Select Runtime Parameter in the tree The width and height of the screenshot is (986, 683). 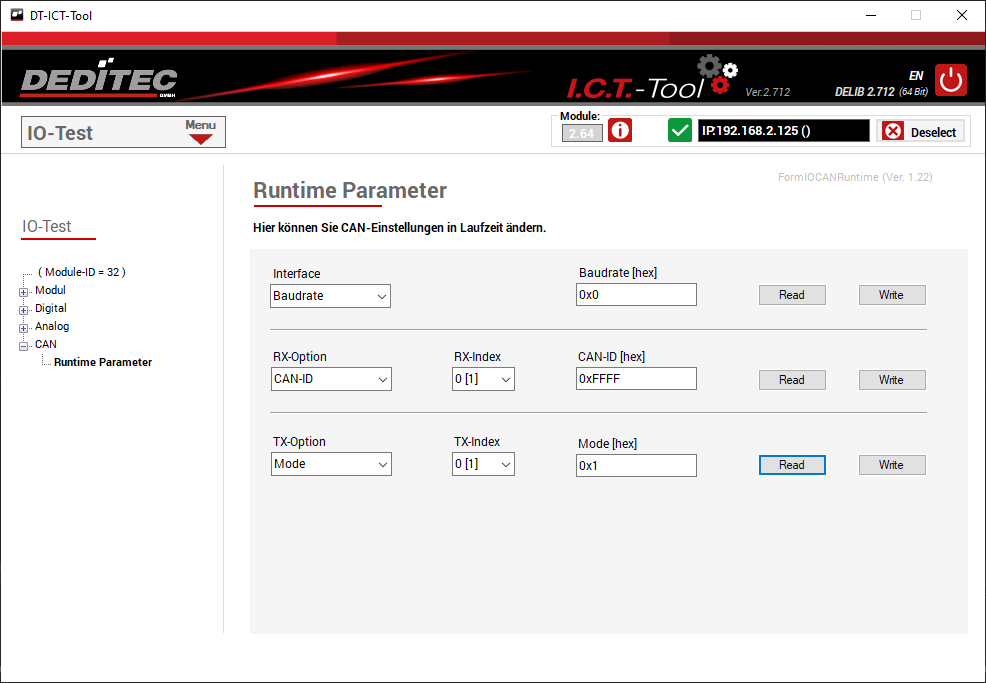pos(103,362)
